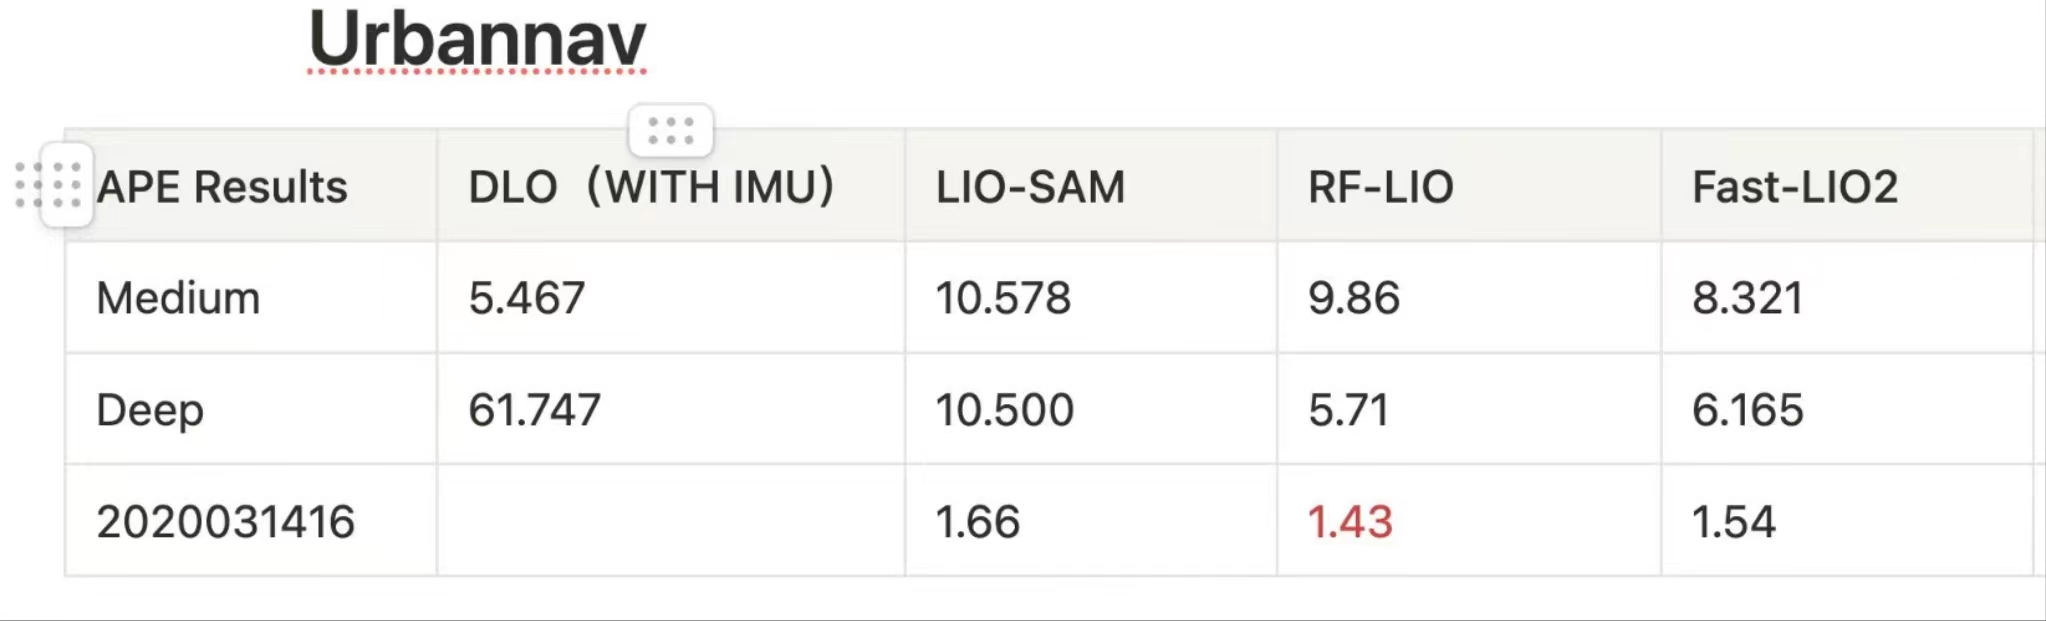Viewport: 2046px width, 621px height.
Task: Select the Fast-LIO2 column header cell
Action: pos(1847,186)
